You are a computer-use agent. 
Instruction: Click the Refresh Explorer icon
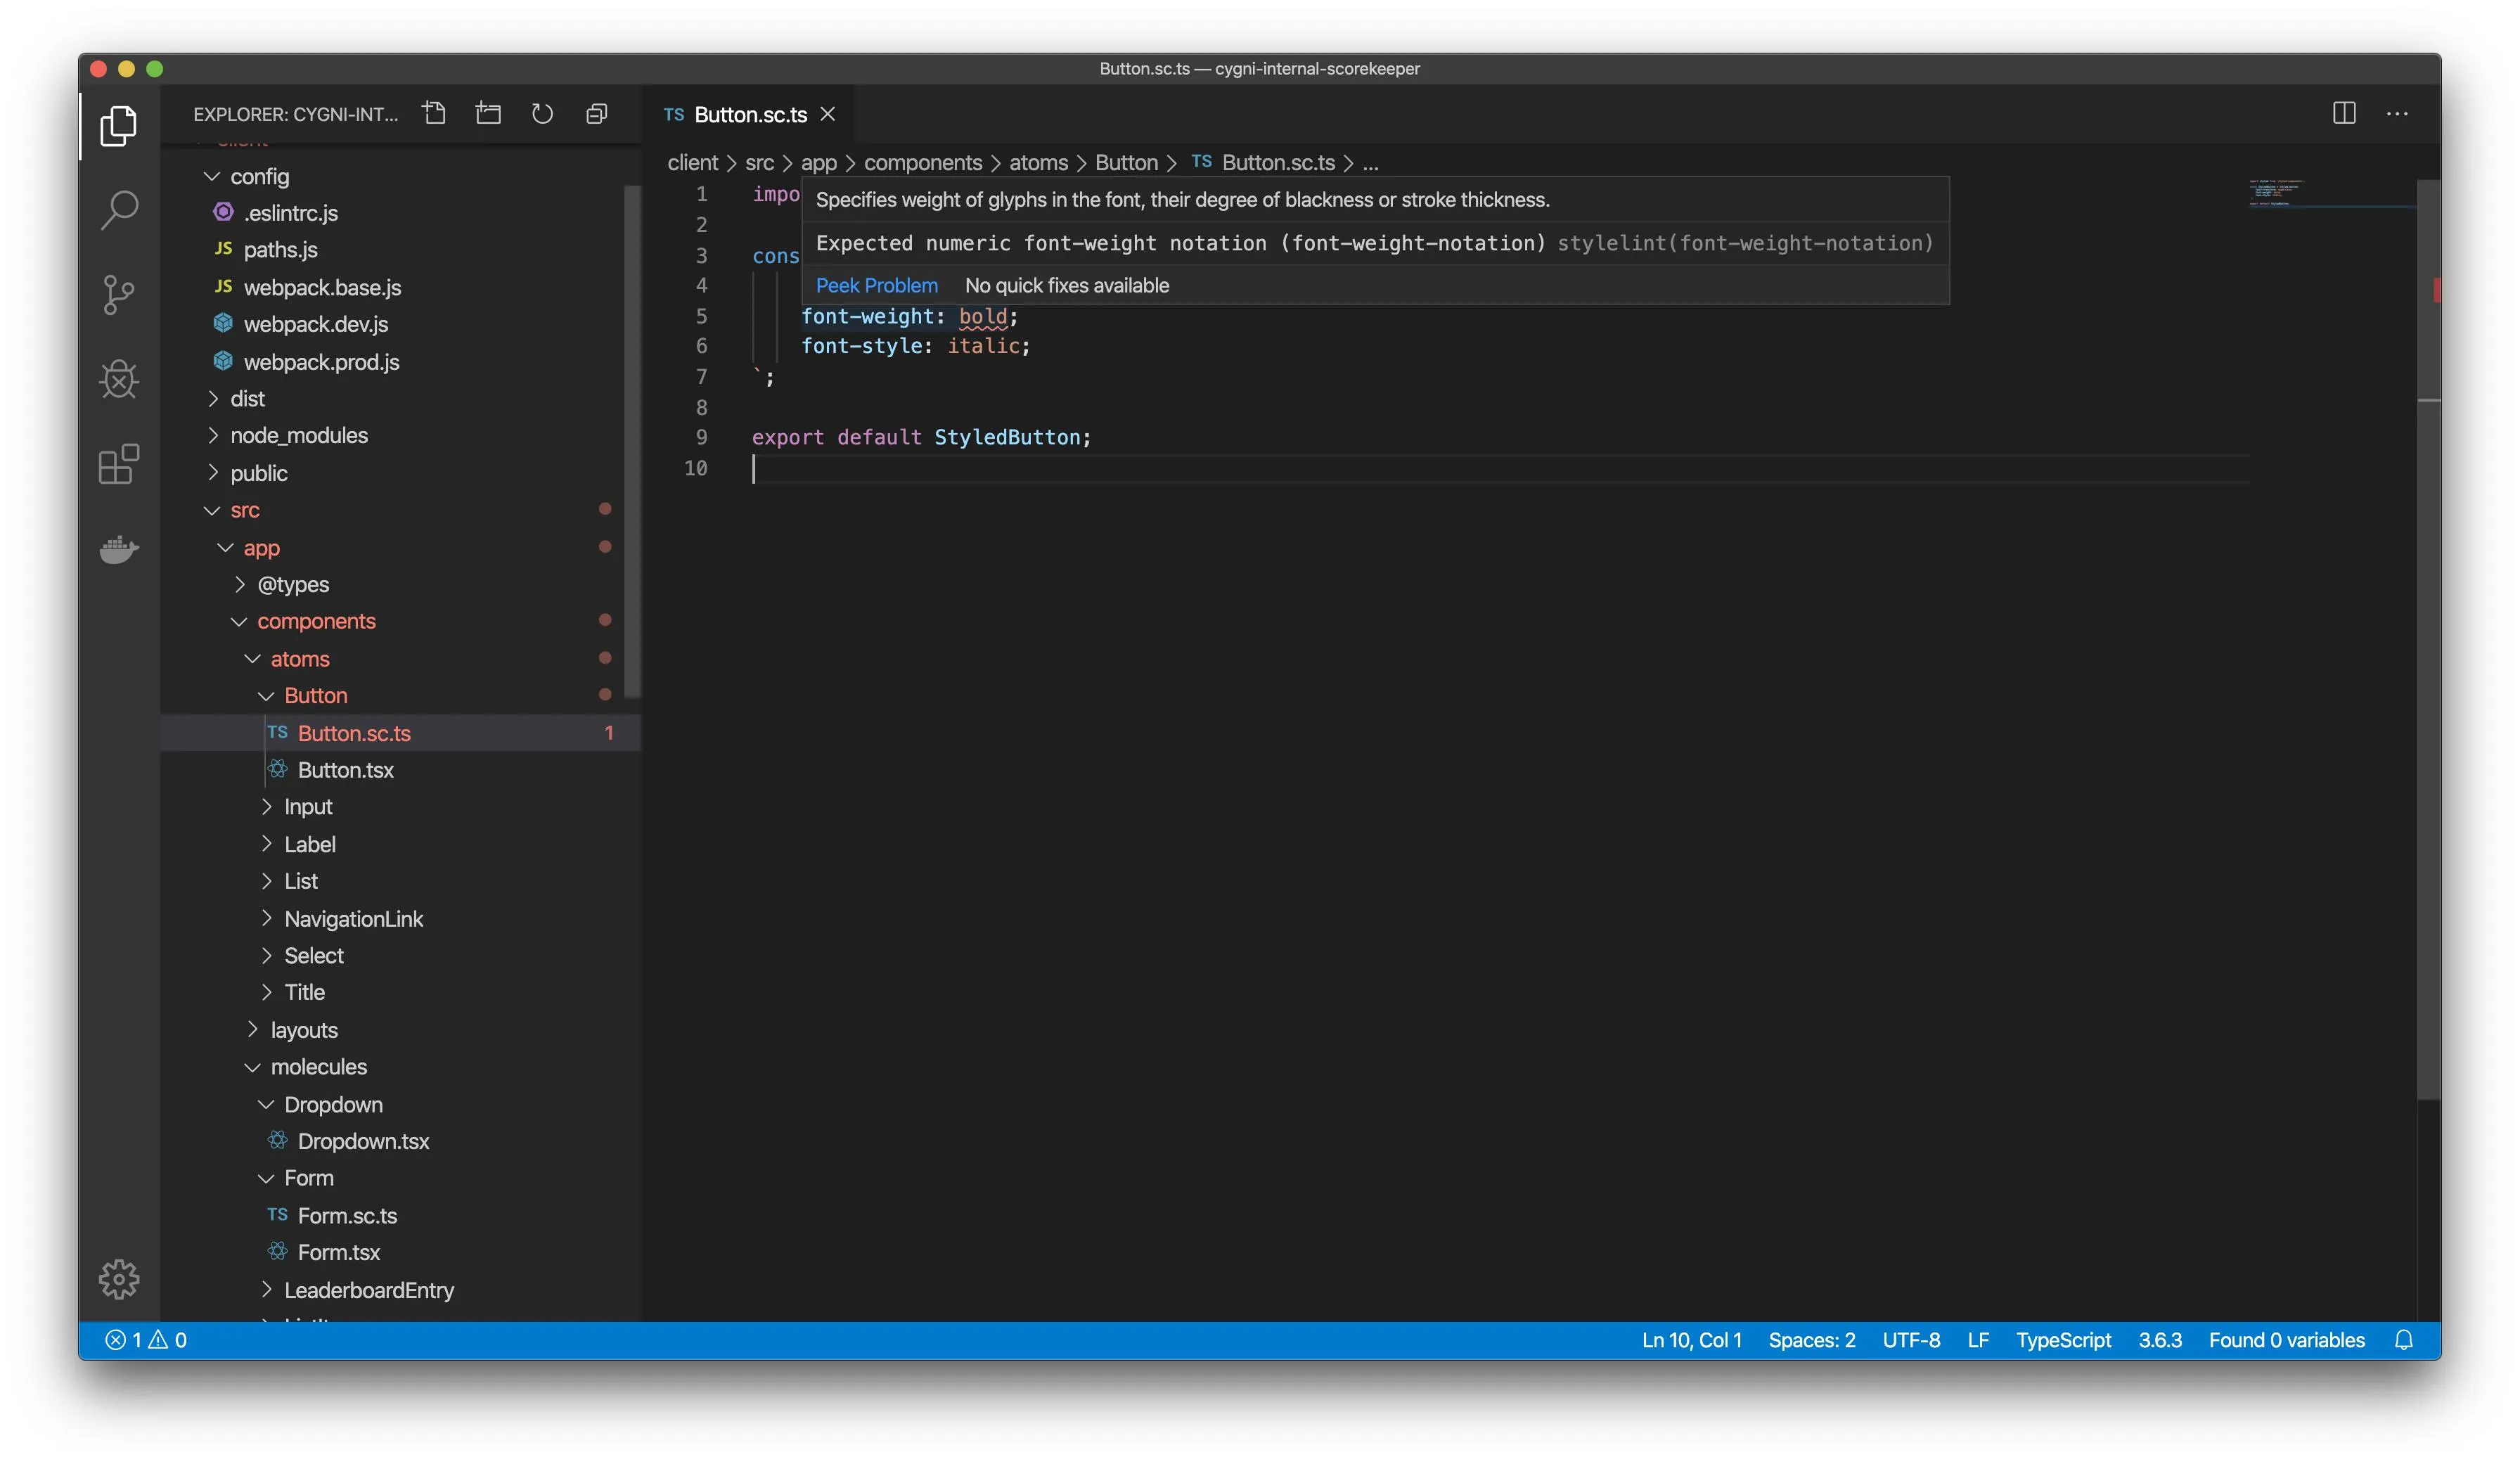542,114
